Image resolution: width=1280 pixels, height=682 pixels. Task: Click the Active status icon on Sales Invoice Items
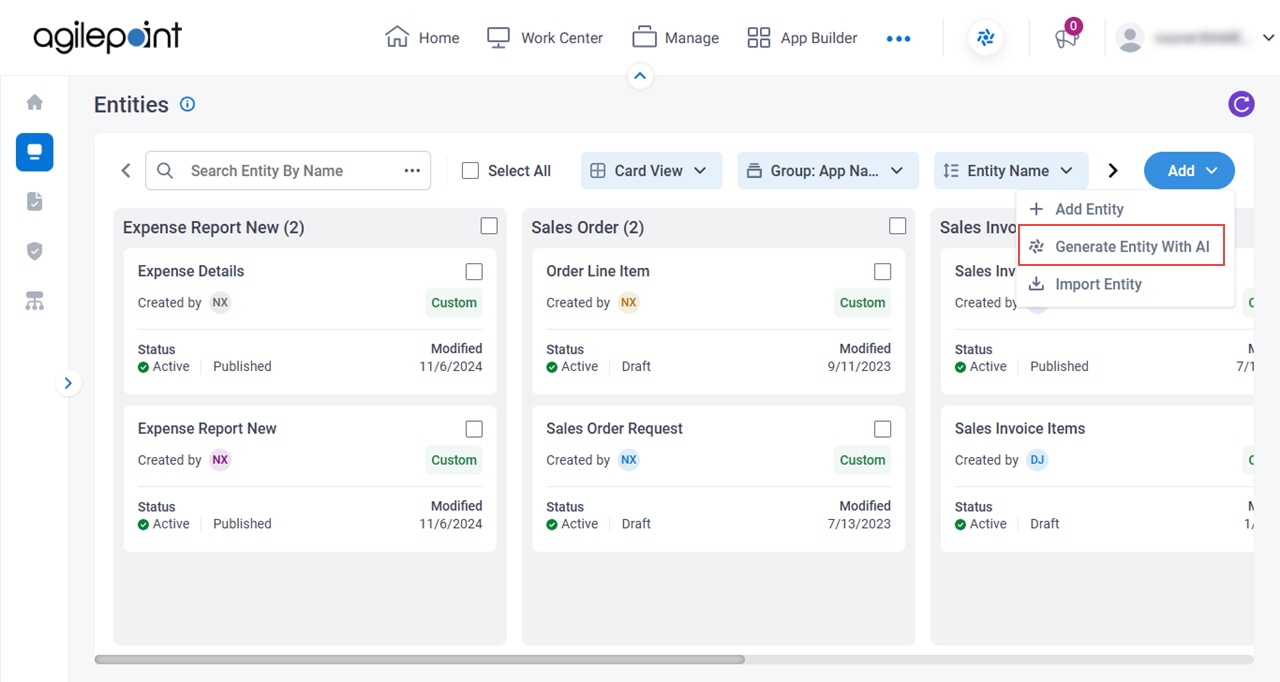click(961, 524)
